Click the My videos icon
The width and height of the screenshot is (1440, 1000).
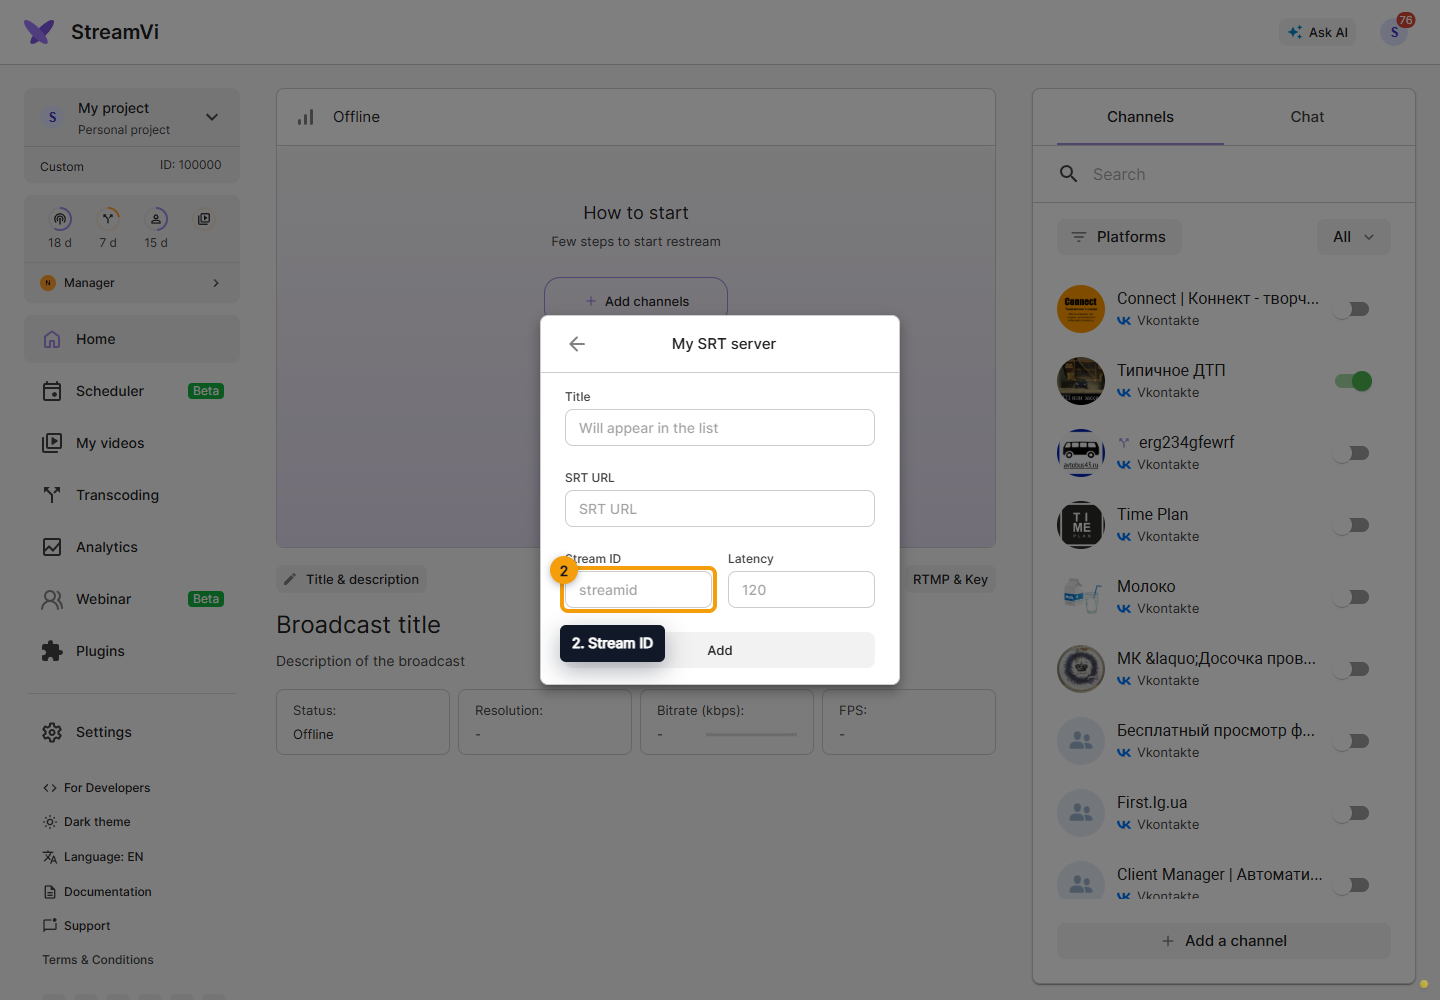52,443
